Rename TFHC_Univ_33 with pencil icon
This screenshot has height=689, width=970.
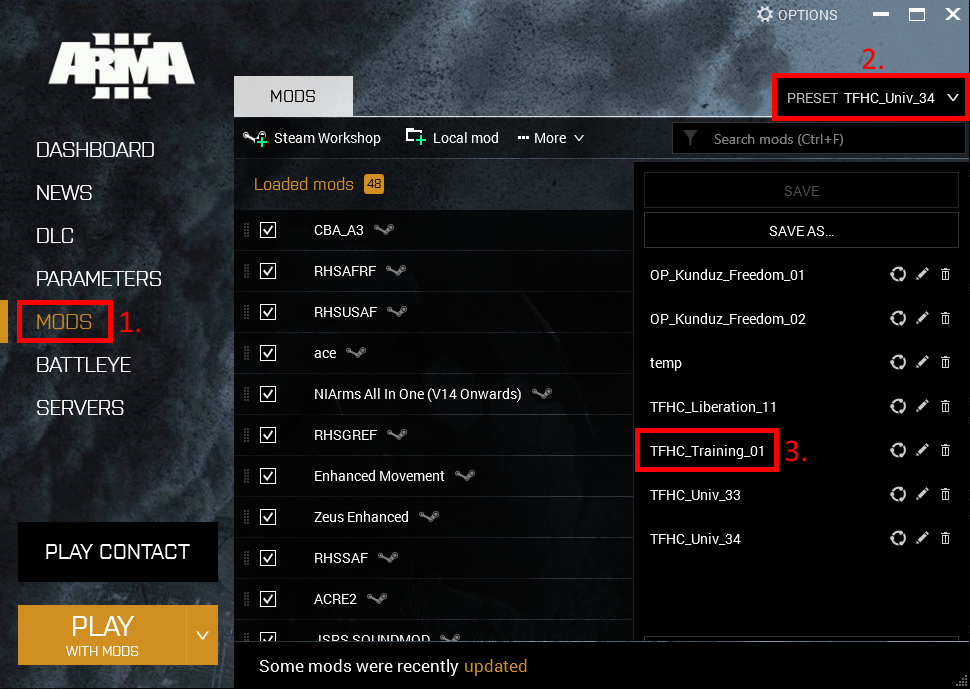(x=922, y=494)
